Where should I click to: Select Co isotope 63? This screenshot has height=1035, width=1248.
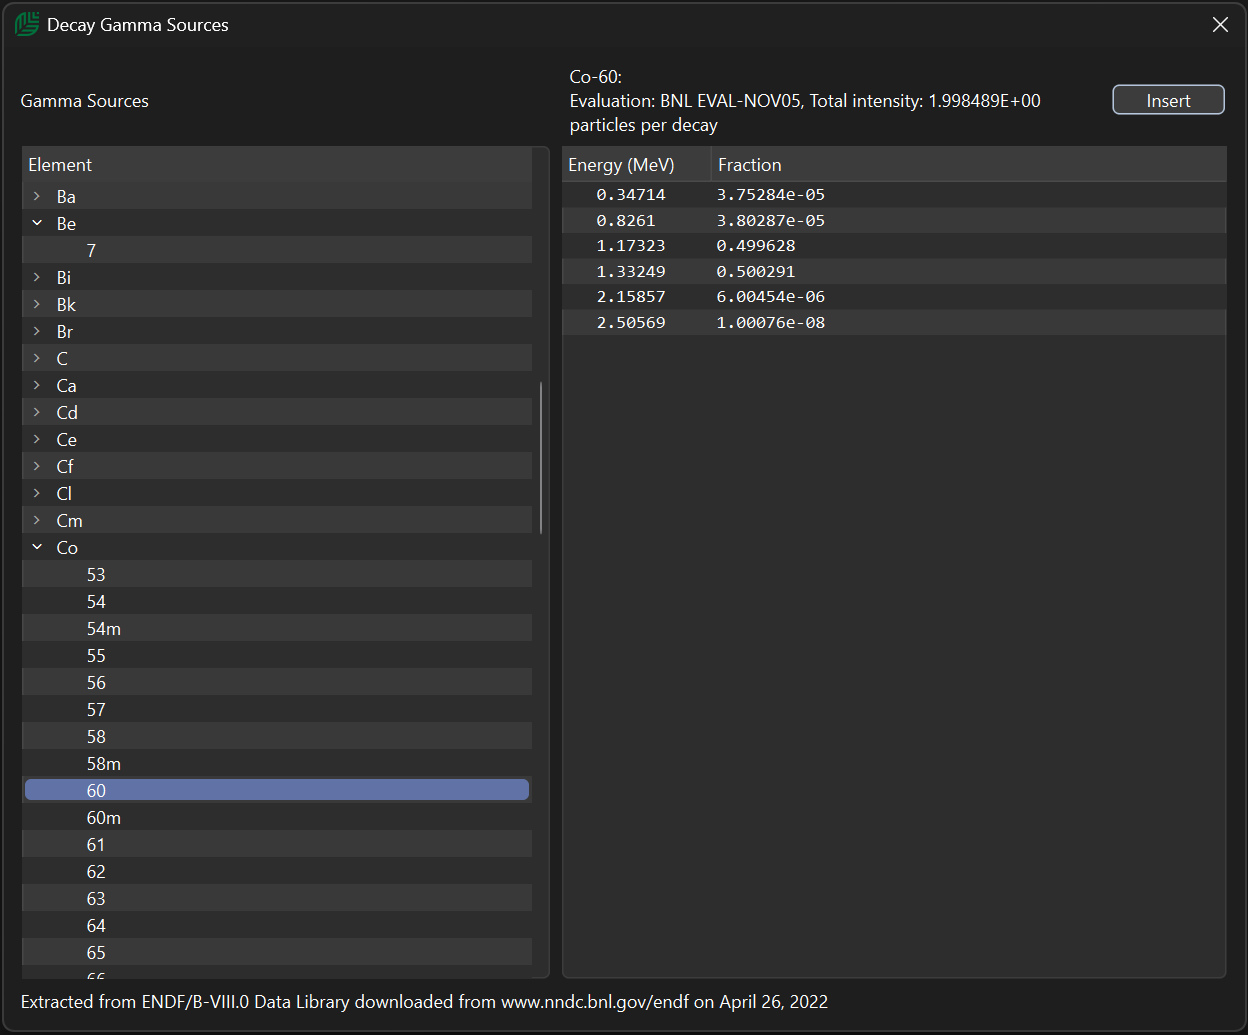point(277,898)
